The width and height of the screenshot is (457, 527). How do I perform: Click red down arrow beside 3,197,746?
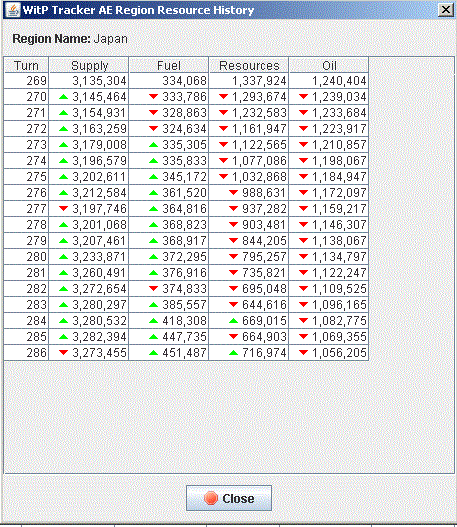tap(63, 209)
